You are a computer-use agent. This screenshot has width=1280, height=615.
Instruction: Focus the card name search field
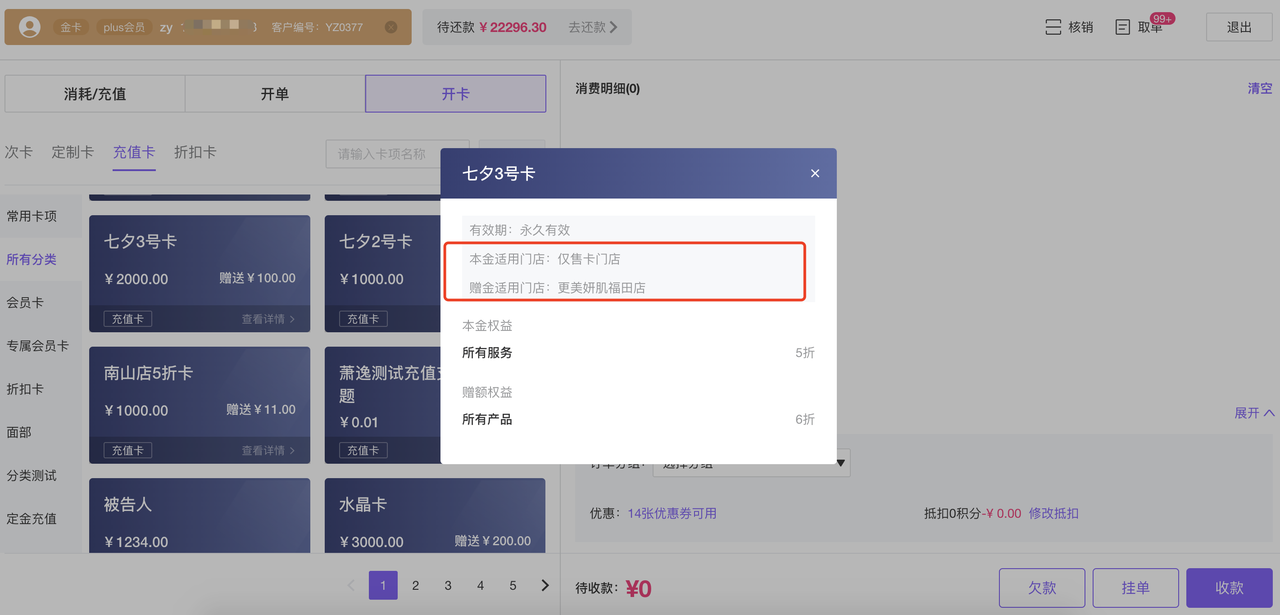pyautogui.click(x=397, y=154)
